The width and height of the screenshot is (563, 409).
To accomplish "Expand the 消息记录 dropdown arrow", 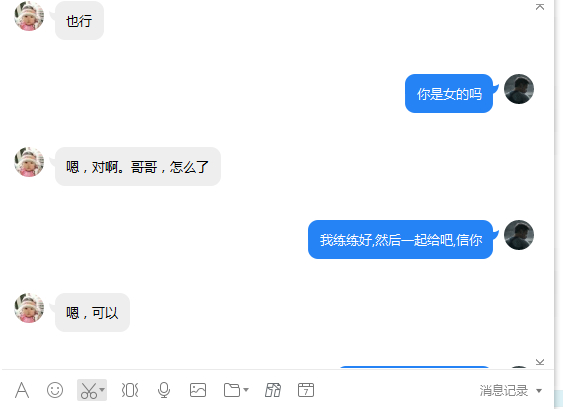I will 539,391.
